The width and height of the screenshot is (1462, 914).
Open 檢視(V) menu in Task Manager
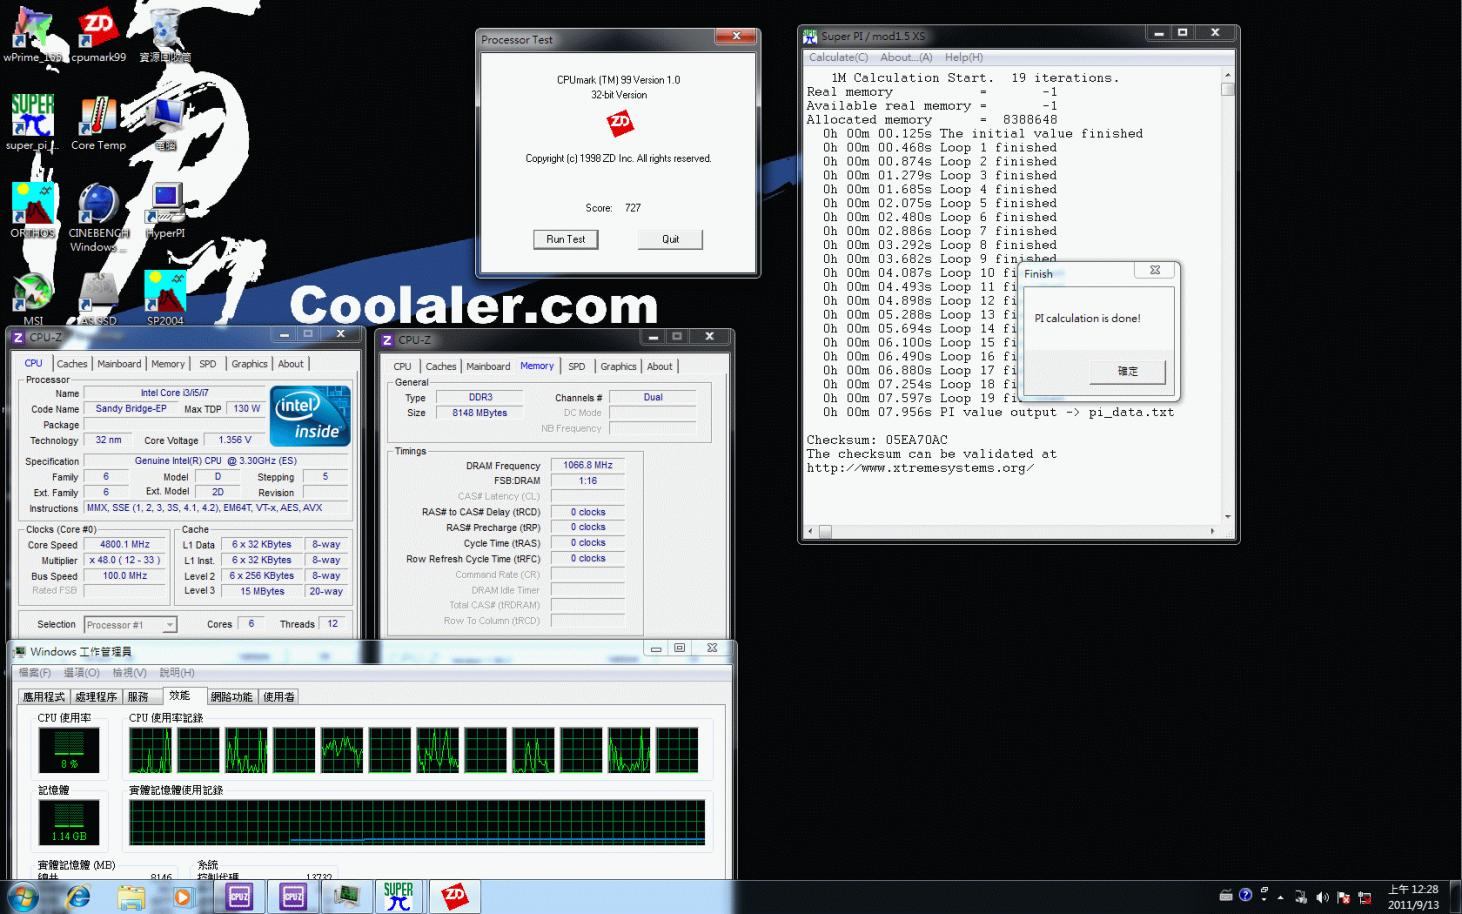[x=129, y=673]
